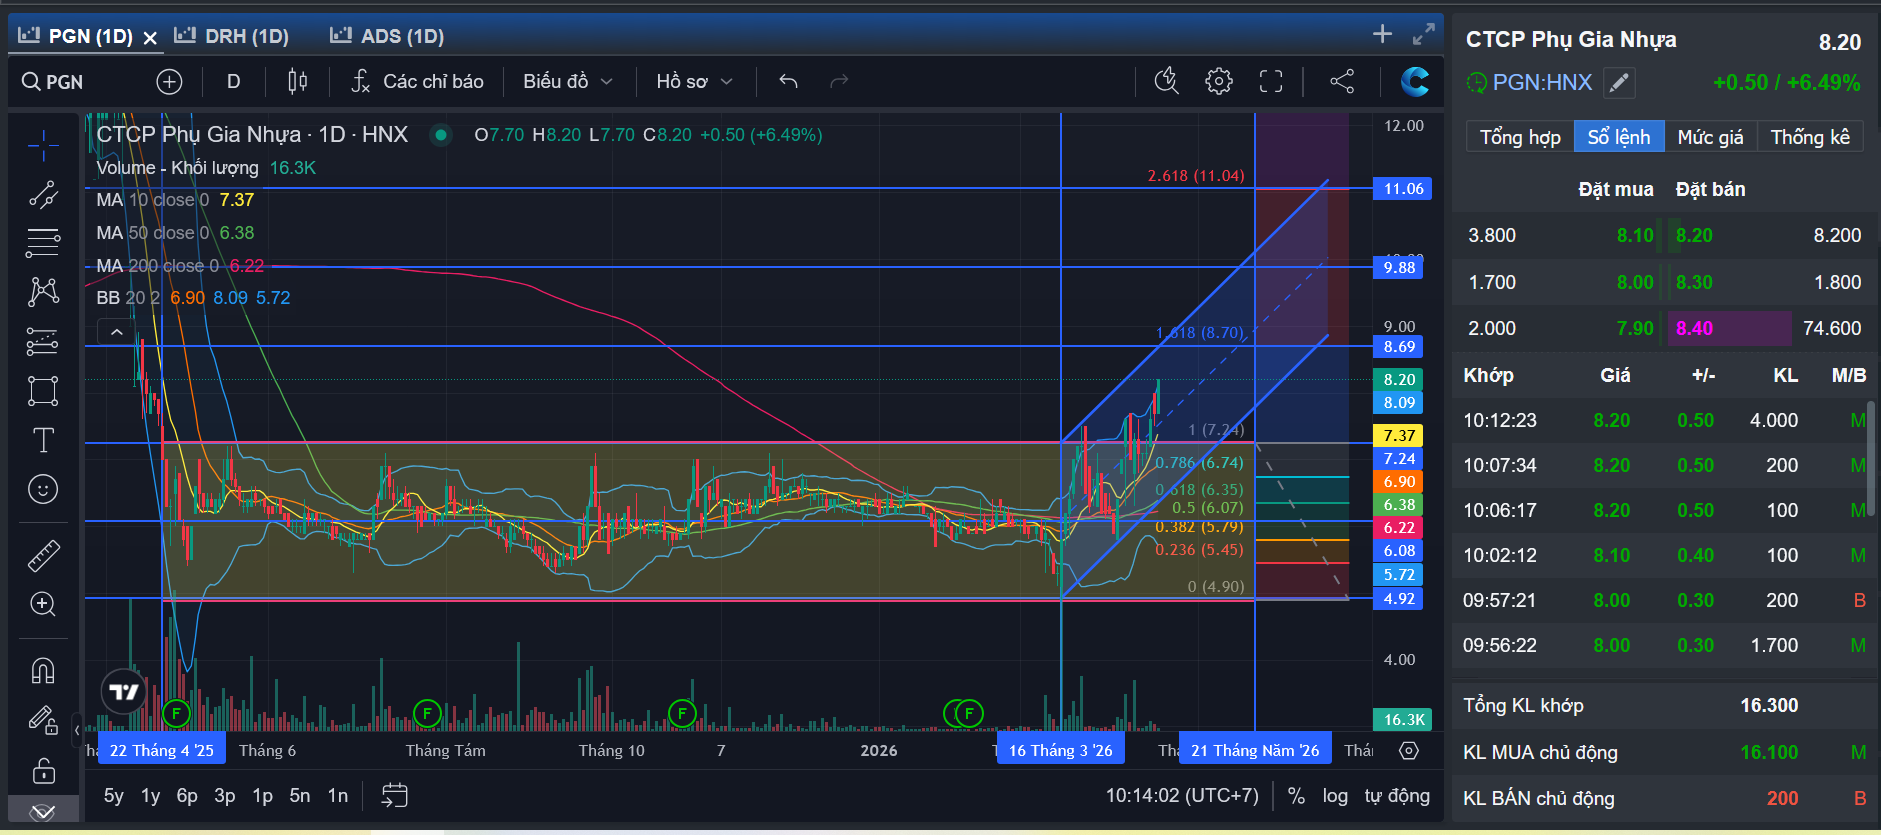Open the emoji icons tool
The width and height of the screenshot is (1881, 835).
tap(43, 489)
